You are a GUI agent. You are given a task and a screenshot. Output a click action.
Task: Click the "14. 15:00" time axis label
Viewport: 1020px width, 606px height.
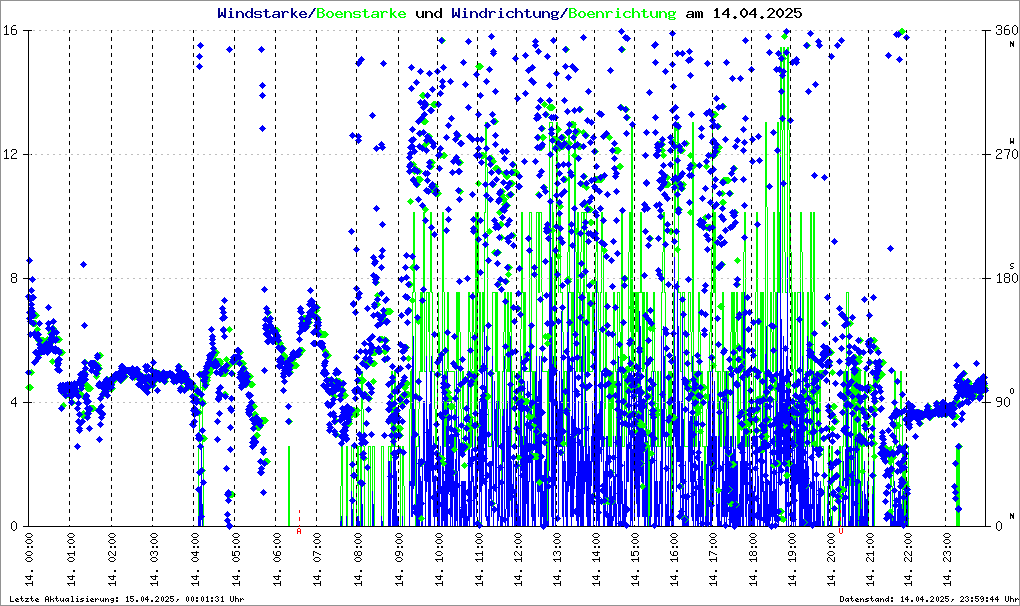click(635, 560)
